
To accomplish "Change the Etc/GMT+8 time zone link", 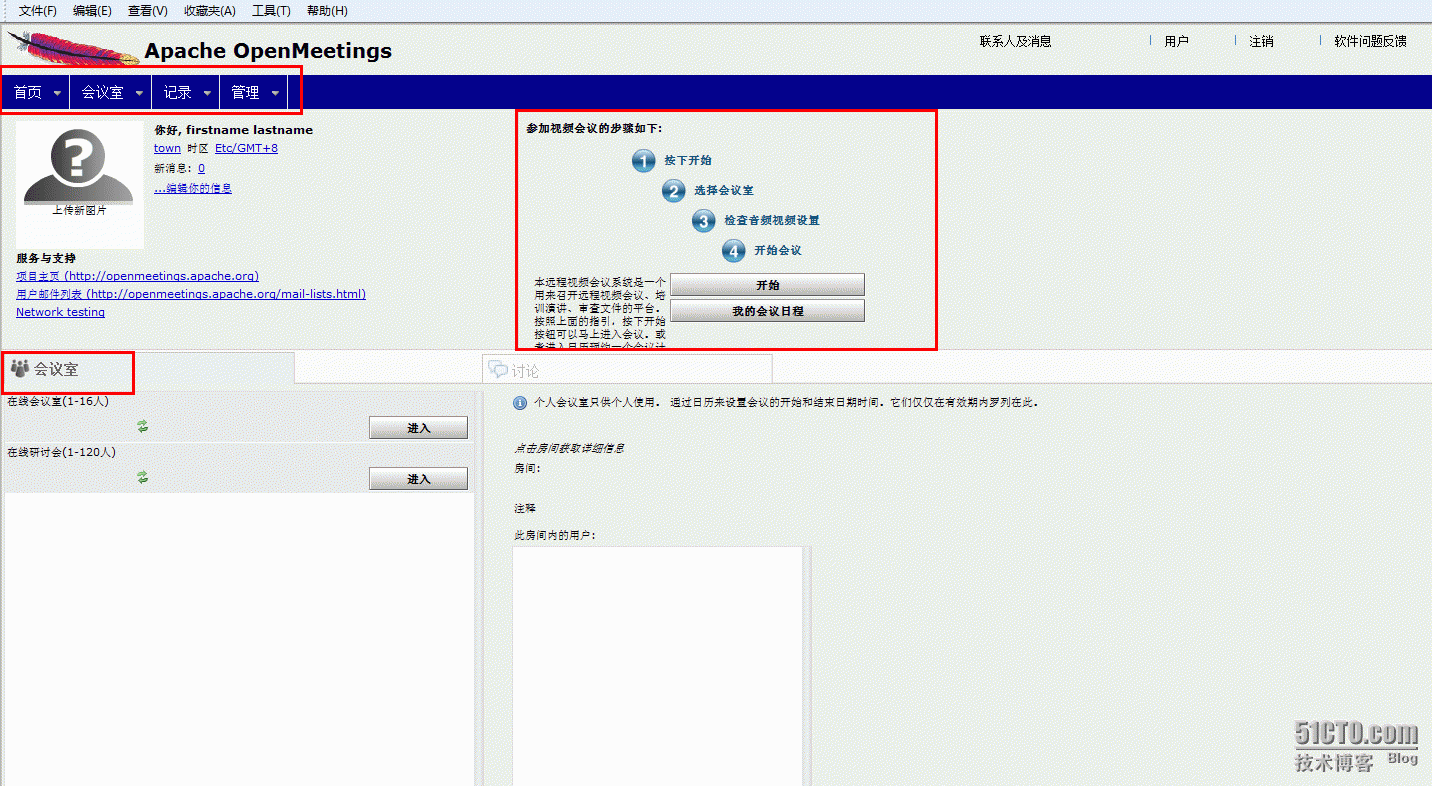I will click(x=246, y=148).
